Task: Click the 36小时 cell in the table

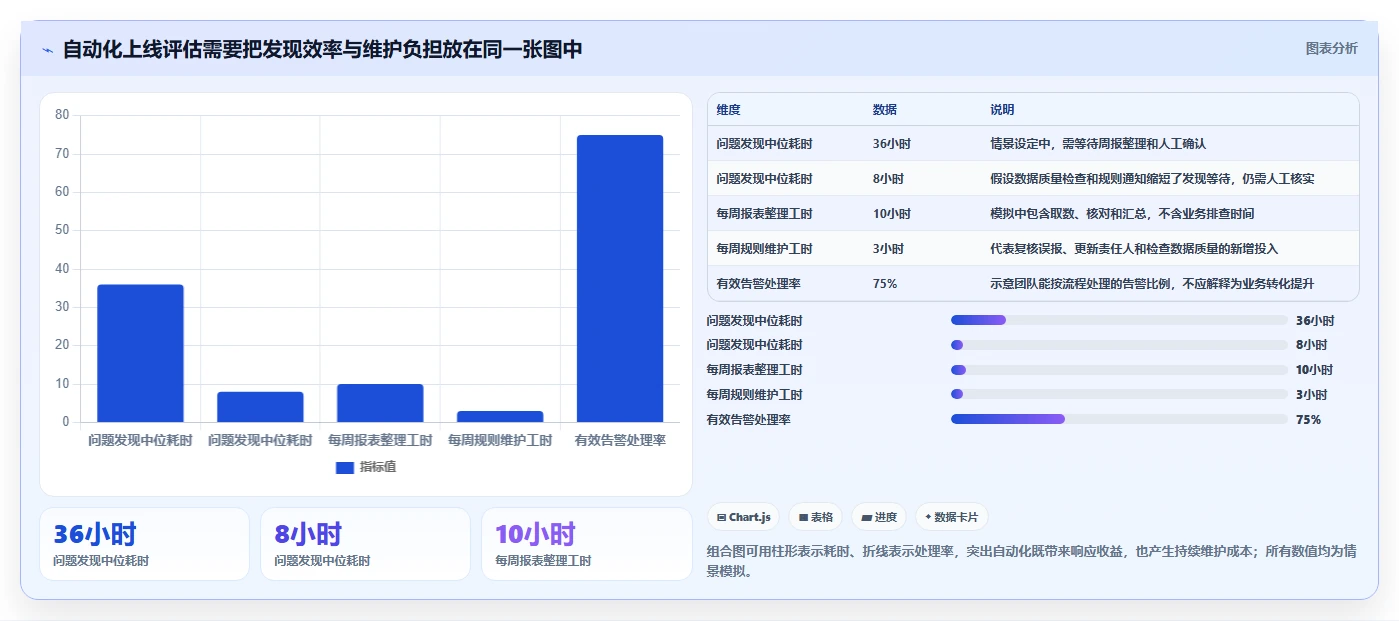Action: point(892,144)
